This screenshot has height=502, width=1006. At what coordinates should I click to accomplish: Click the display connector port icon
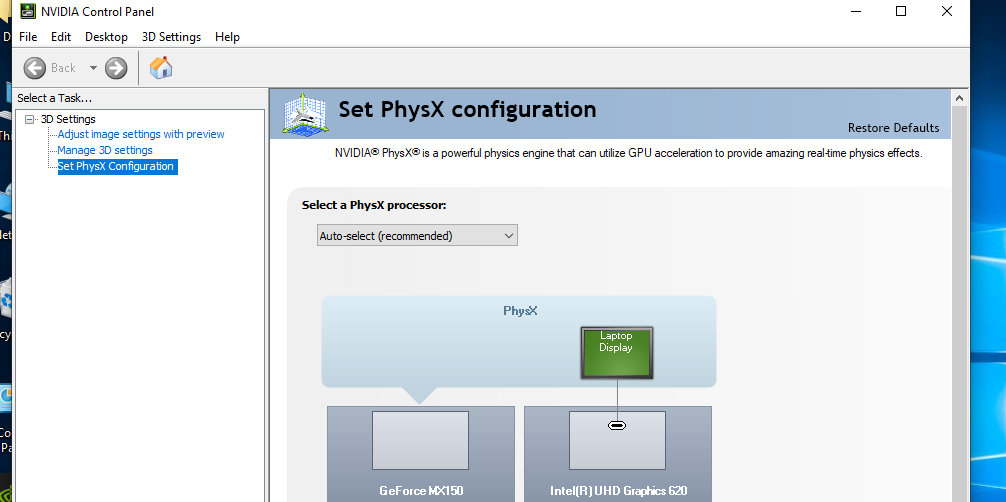617,425
